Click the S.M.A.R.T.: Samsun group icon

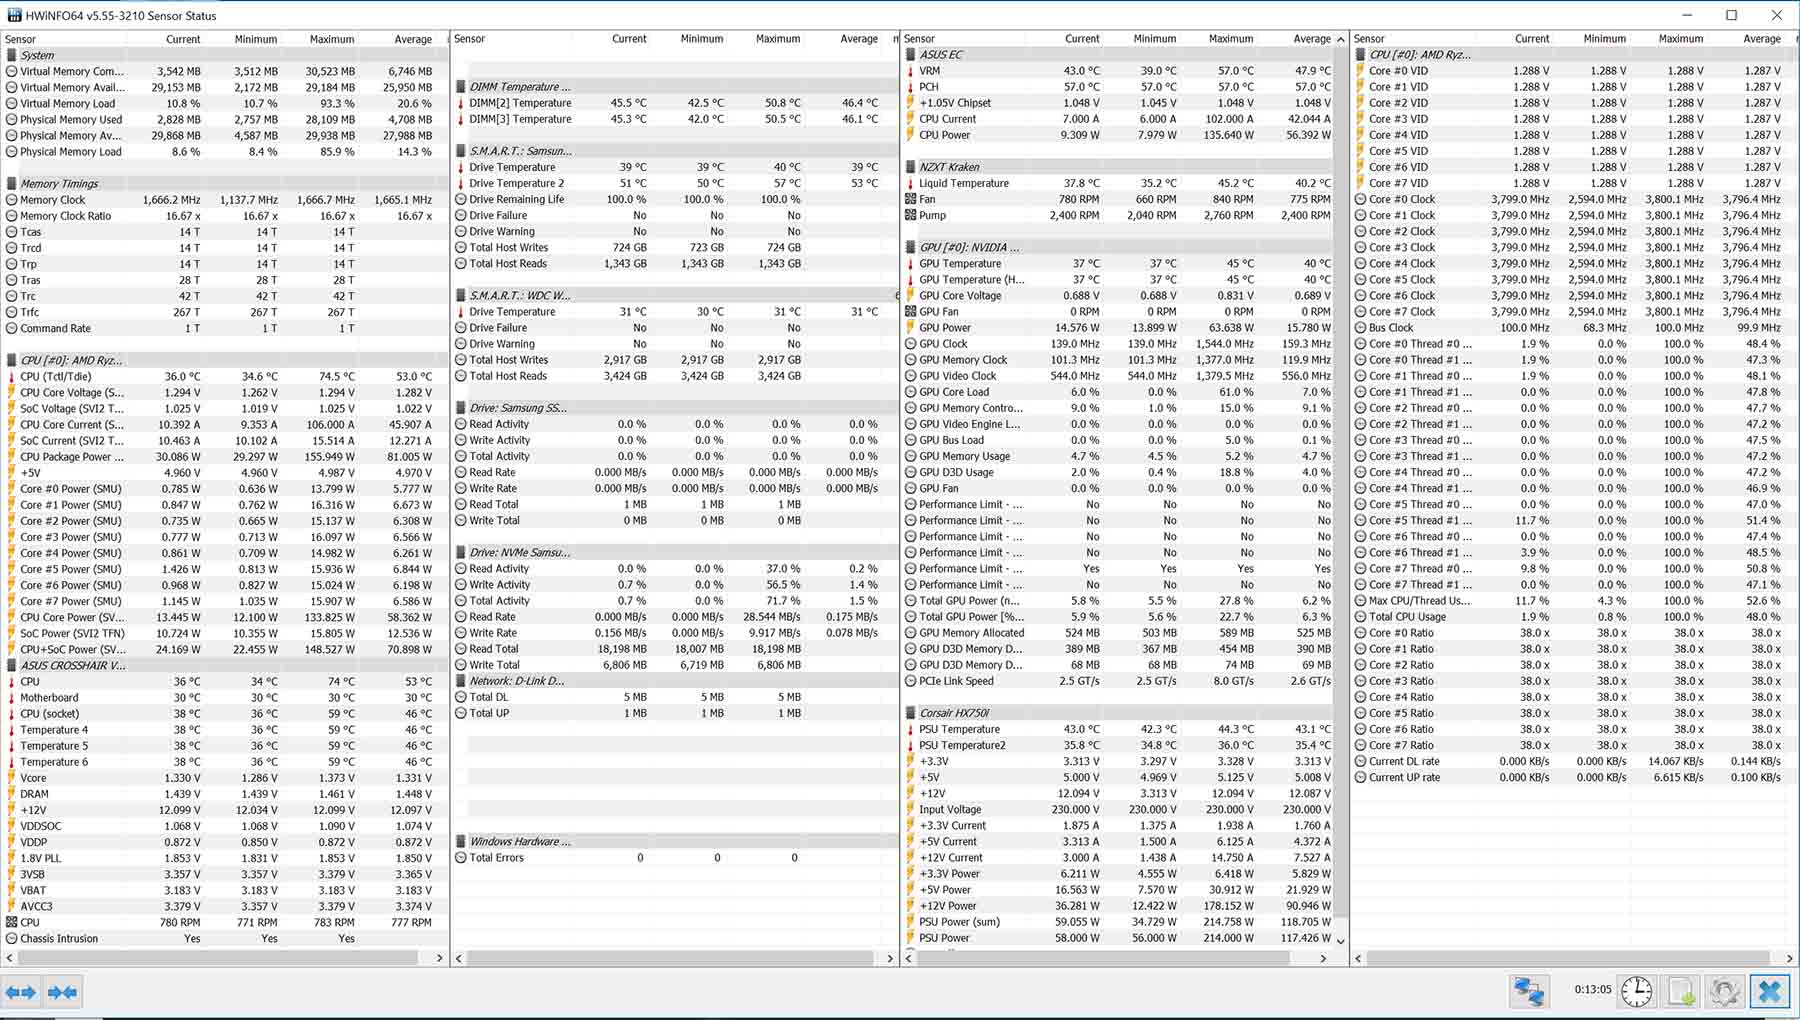pyautogui.click(x=461, y=151)
